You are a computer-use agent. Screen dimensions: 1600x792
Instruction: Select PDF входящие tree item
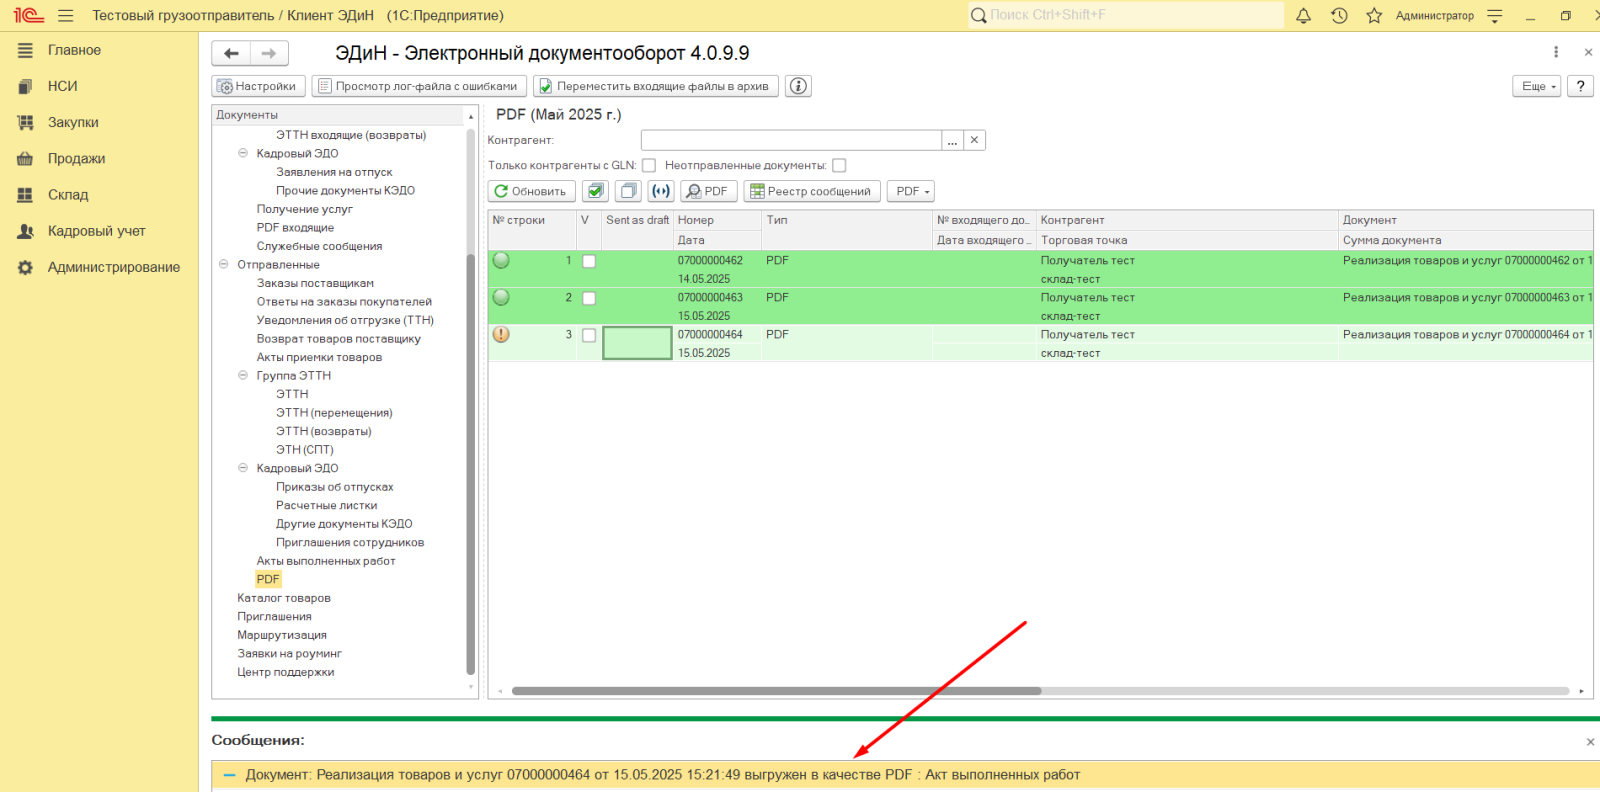click(295, 228)
